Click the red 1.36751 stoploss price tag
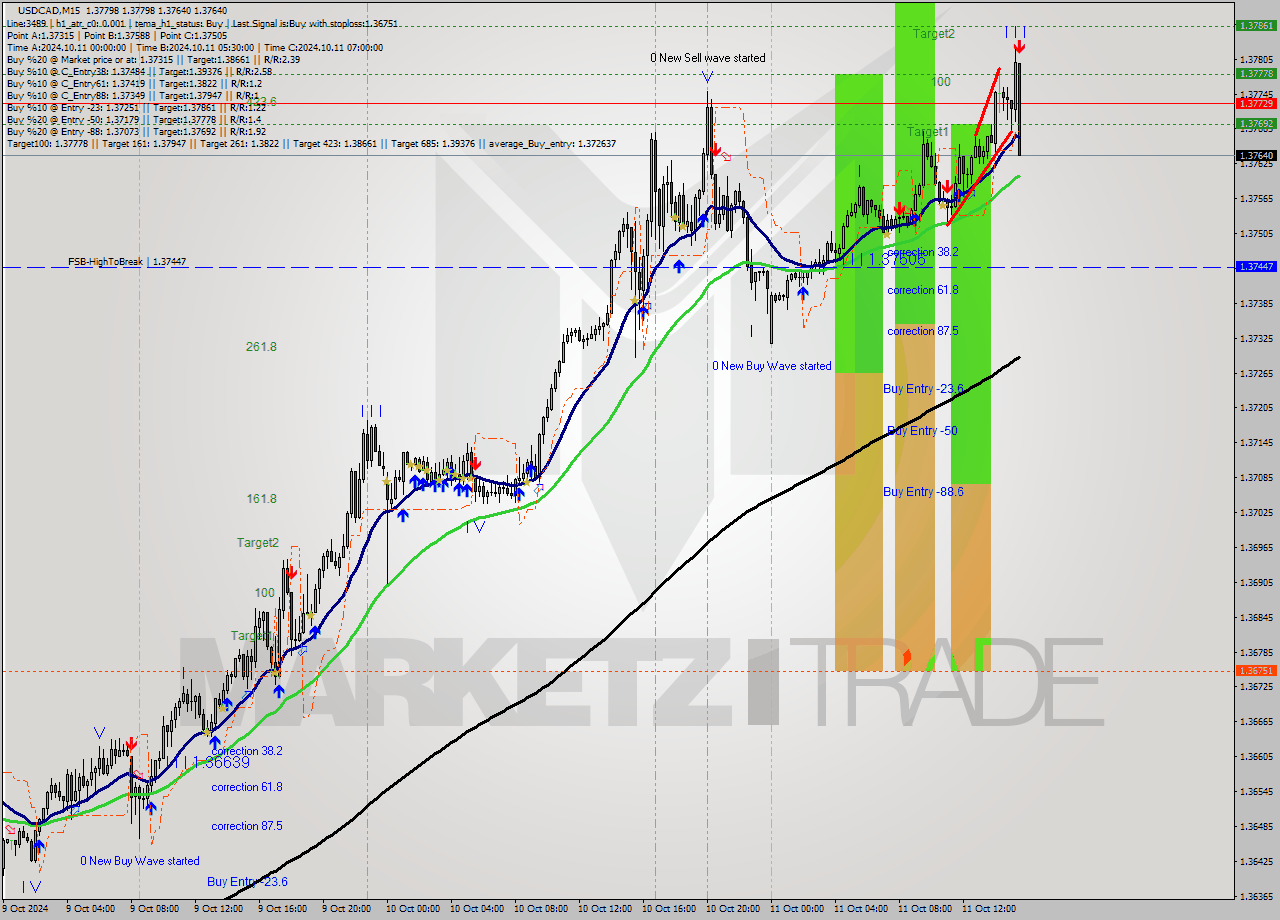 point(1256,671)
